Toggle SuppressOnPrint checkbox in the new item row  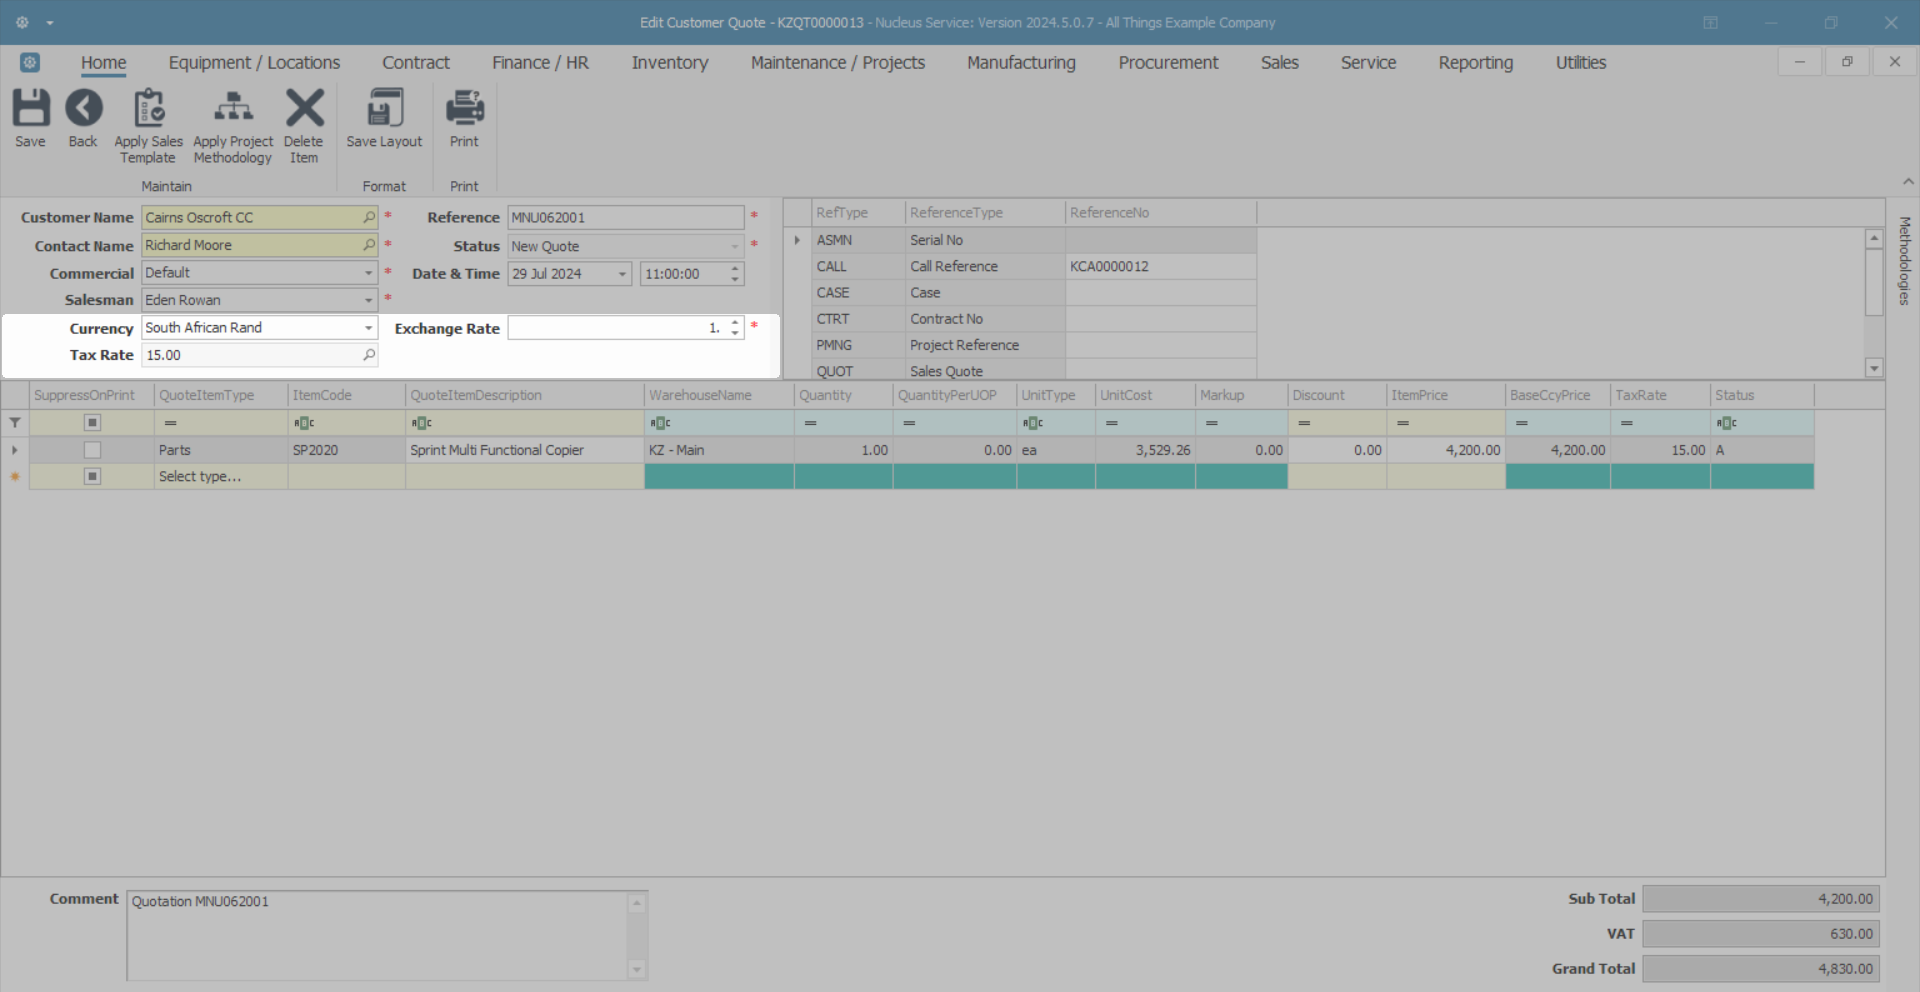point(92,476)
